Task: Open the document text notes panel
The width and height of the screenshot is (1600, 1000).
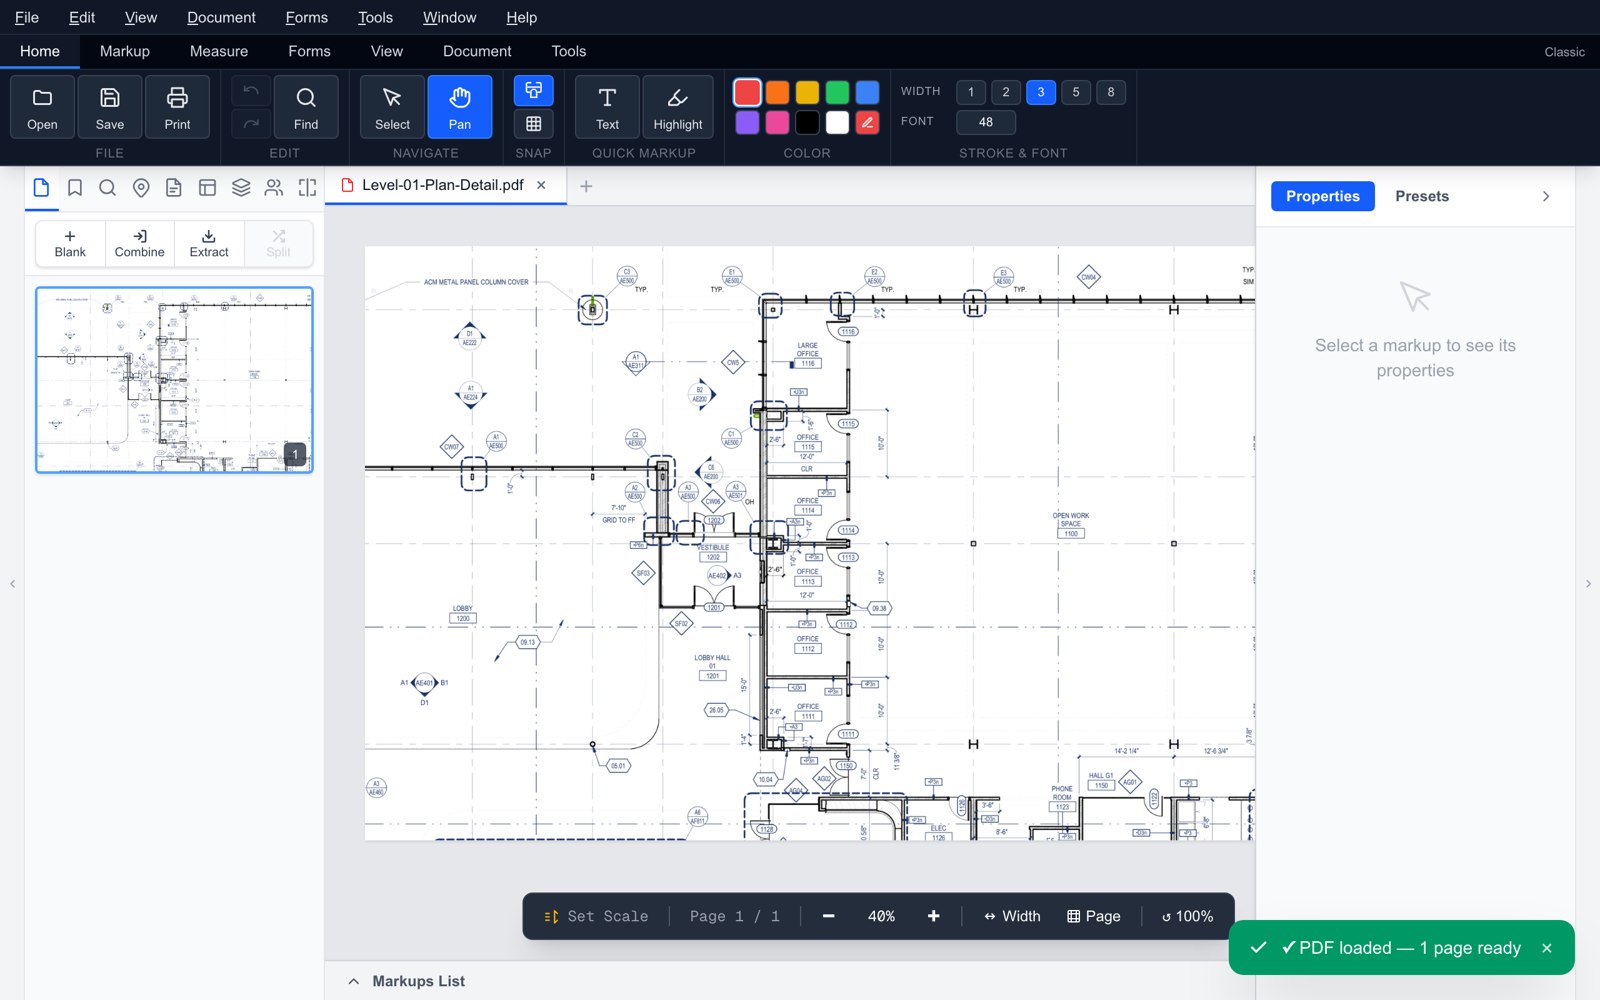Action: (x=174, y=188)
